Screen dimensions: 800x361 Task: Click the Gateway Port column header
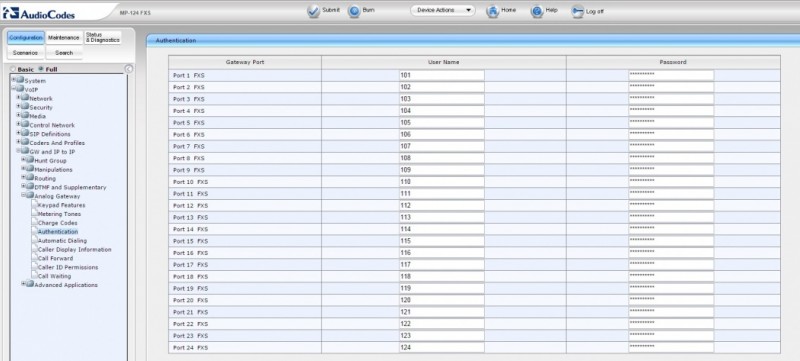click(x=245, y=62)
